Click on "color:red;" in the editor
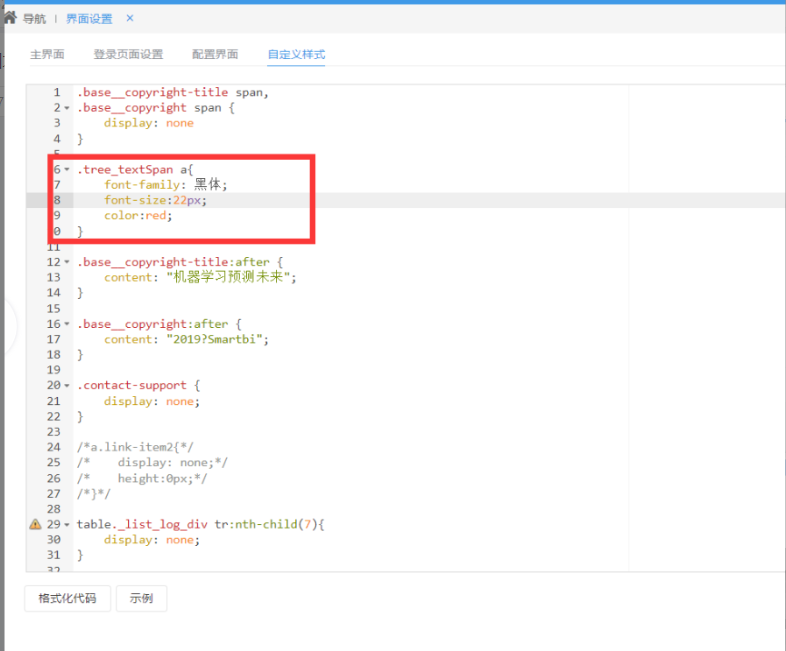Image resolution: width=786 pixels, height=651 pixels. coord(138,215)
